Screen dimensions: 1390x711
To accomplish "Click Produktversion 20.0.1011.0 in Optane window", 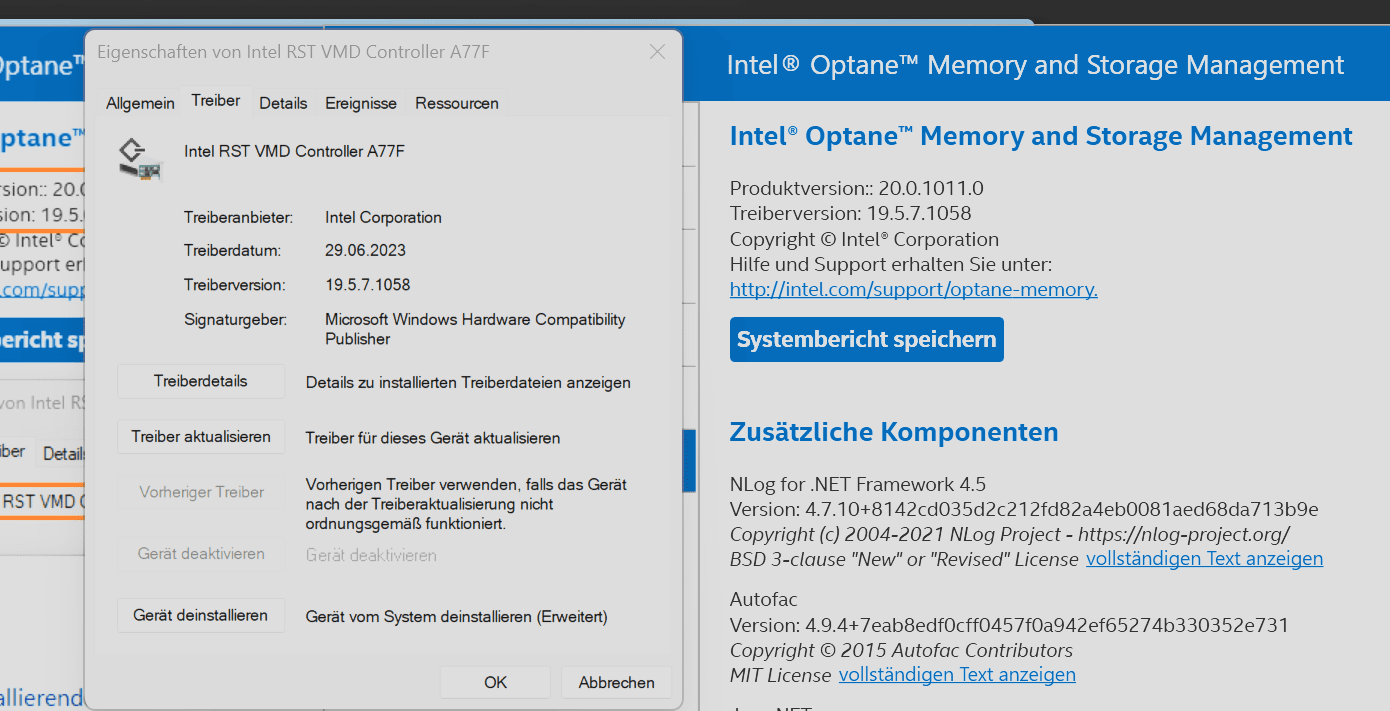I will (x=857, y=188).
